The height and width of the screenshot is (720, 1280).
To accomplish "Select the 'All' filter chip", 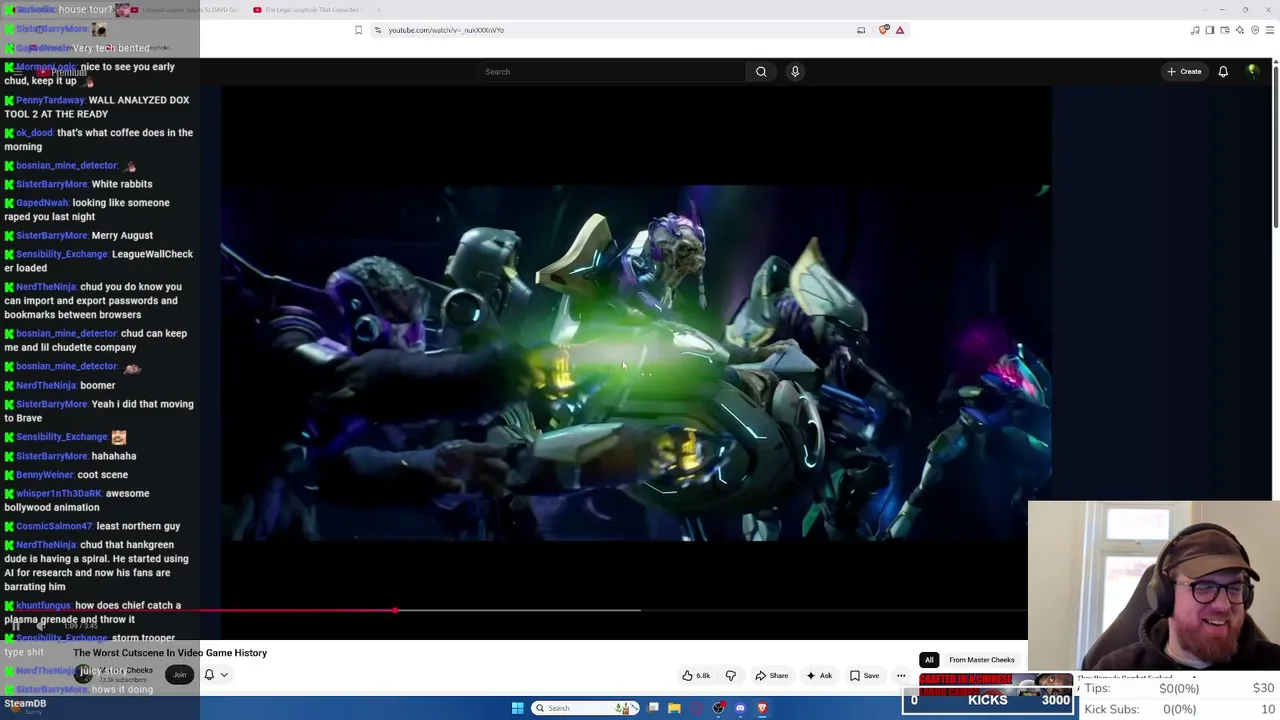I will point(929,660).
